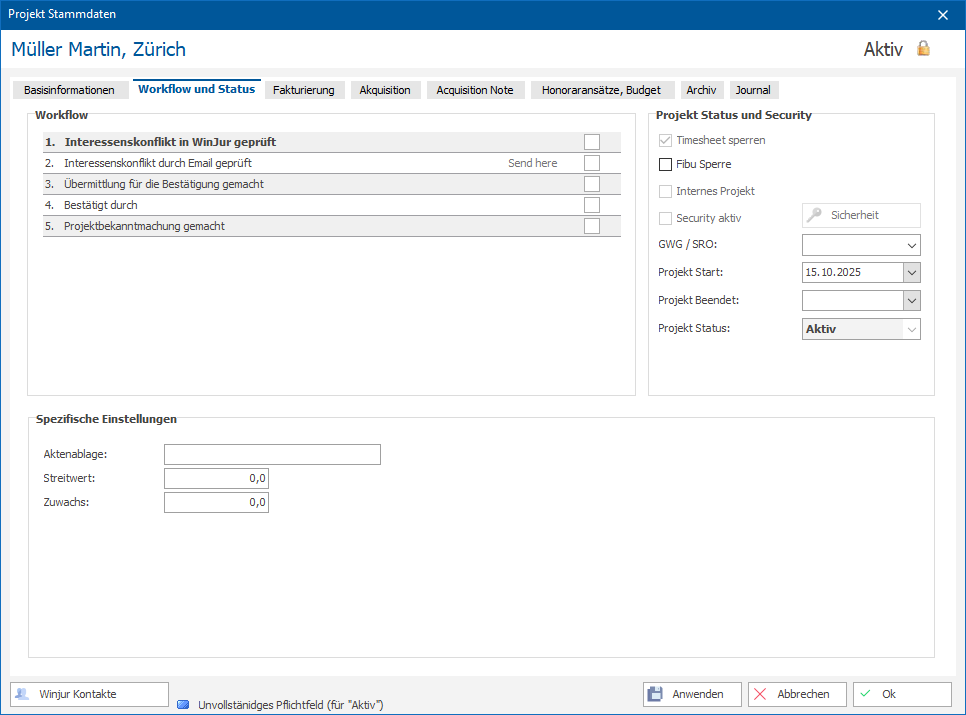Viewport: 966px width, 715px height.
Task: Open the Honoraransätze, Budget tab
Action: [x=601, y=90]
